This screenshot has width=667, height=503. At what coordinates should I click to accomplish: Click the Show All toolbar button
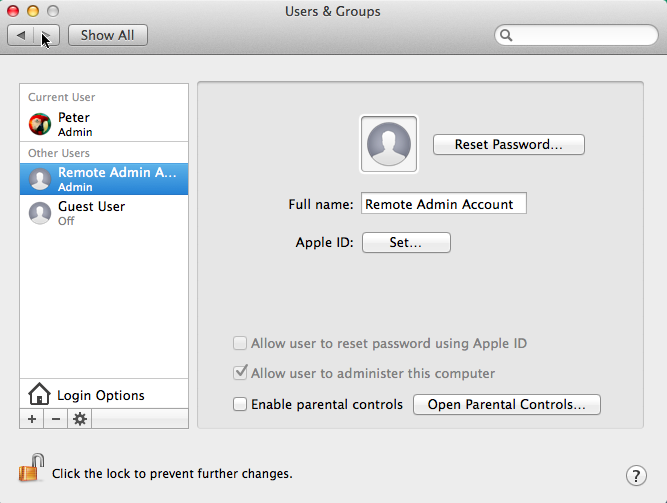(x=107, y=35)
